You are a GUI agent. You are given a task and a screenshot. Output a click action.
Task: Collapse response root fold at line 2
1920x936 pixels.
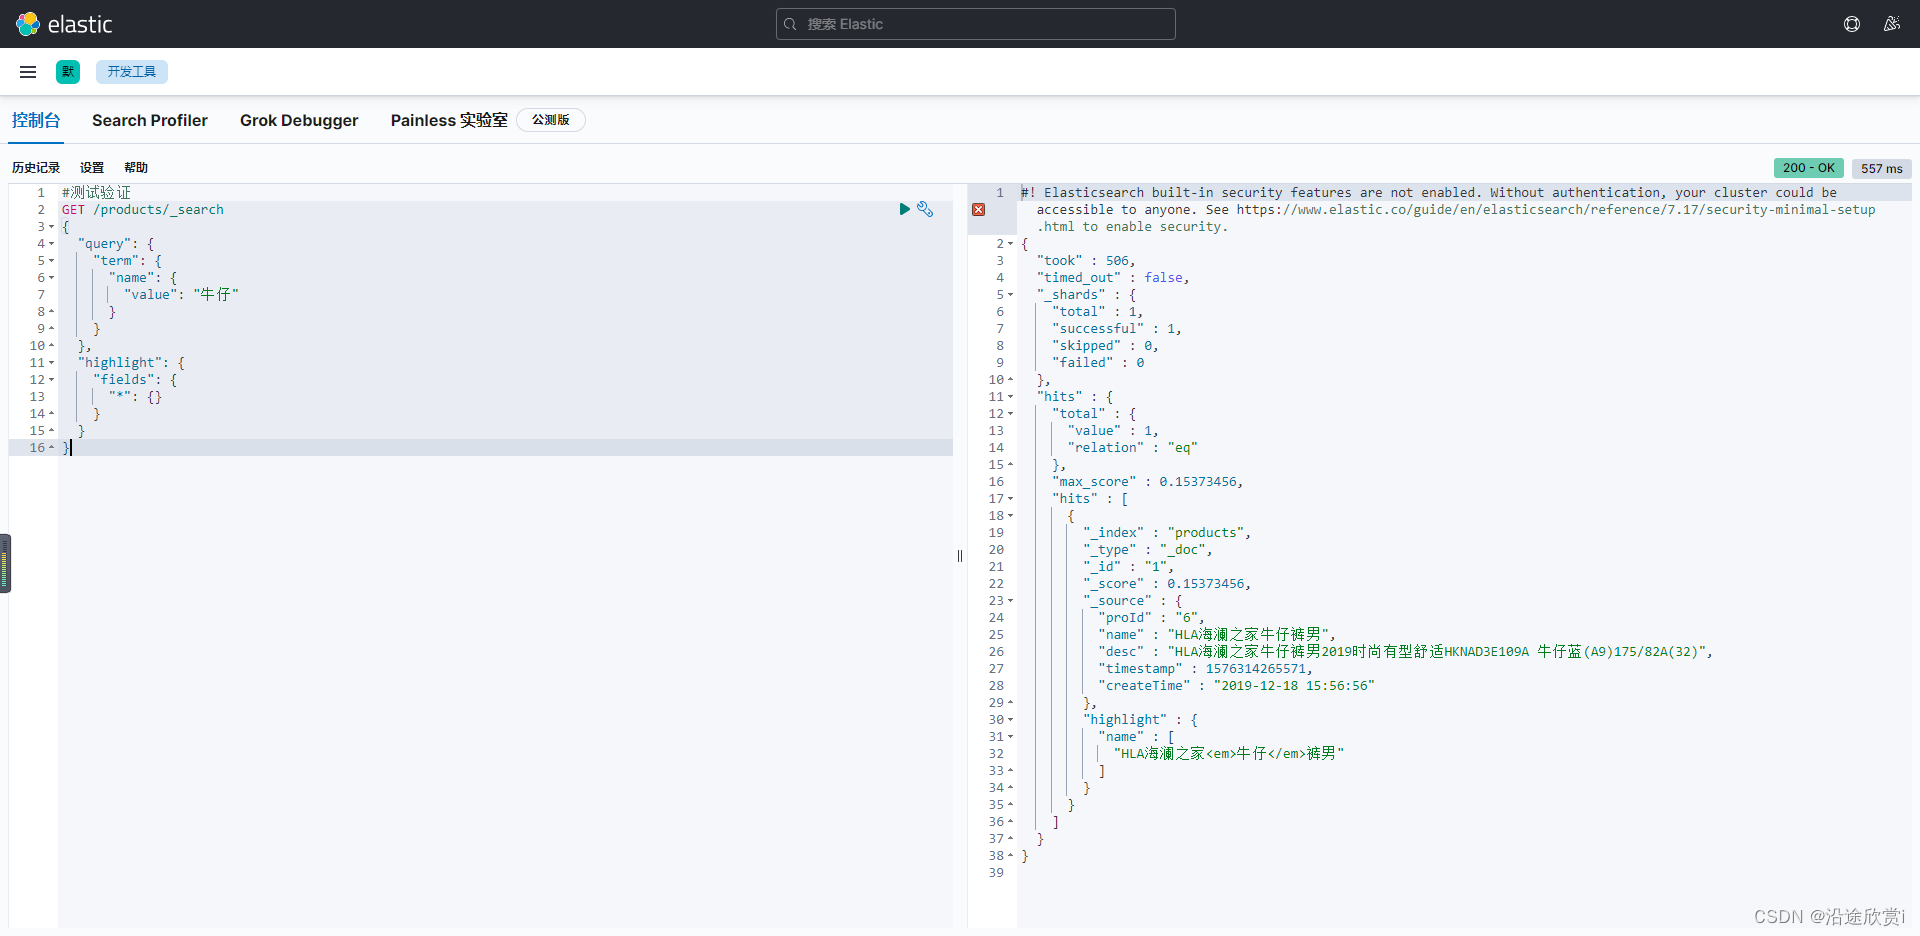click(x=1011, y=244)
